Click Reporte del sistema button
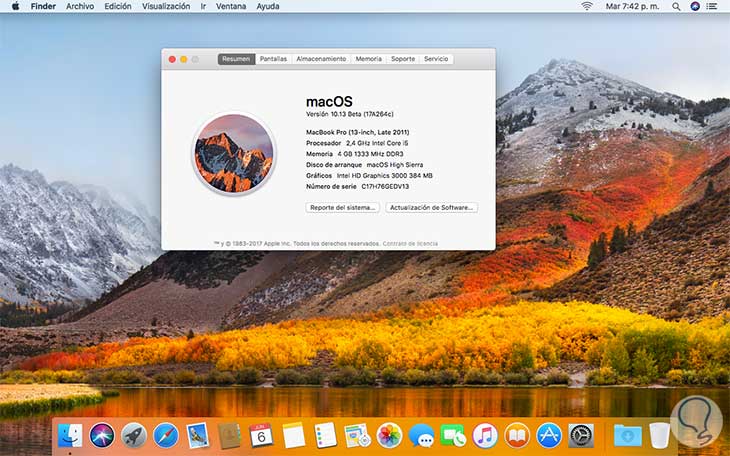 (x=343, y=207)
